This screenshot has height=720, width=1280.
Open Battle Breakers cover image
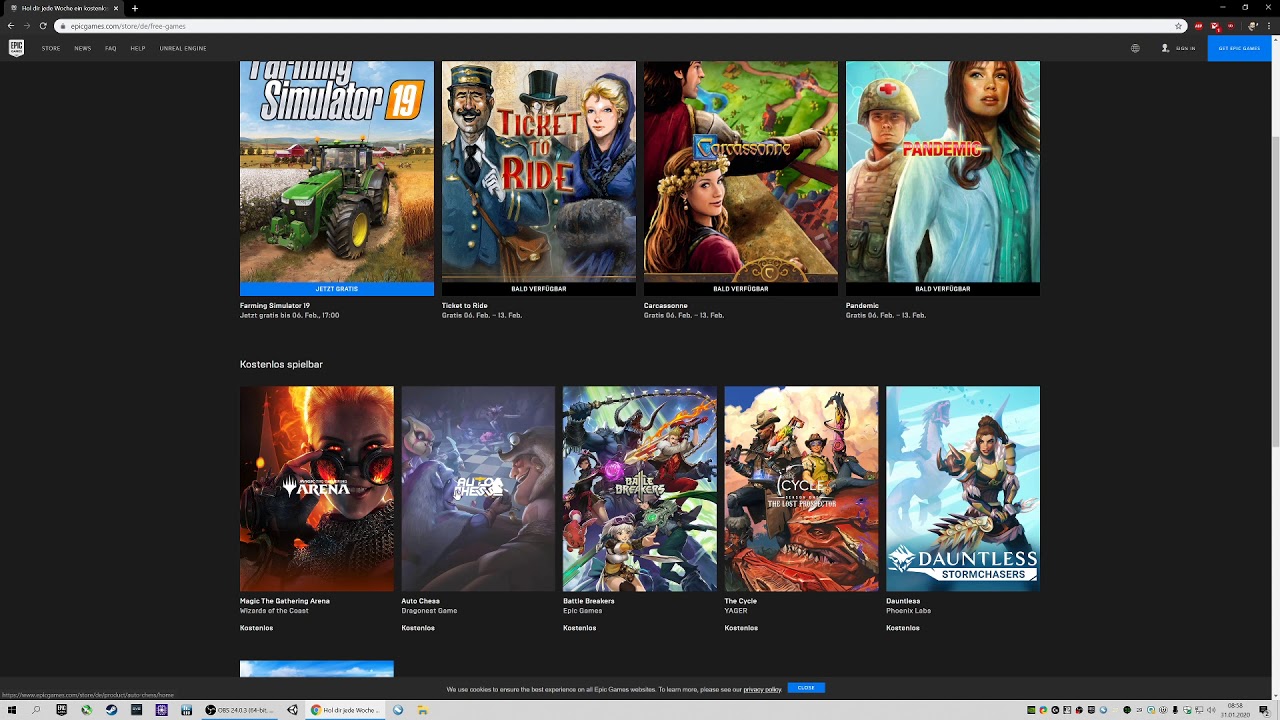[x=640, y=489]
